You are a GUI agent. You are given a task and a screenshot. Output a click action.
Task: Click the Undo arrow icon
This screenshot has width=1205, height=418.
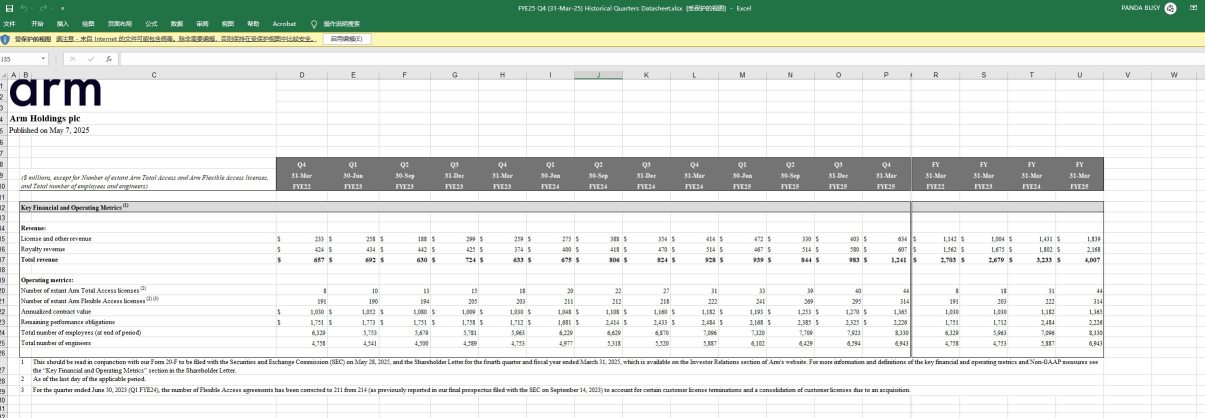click(23, 7)
